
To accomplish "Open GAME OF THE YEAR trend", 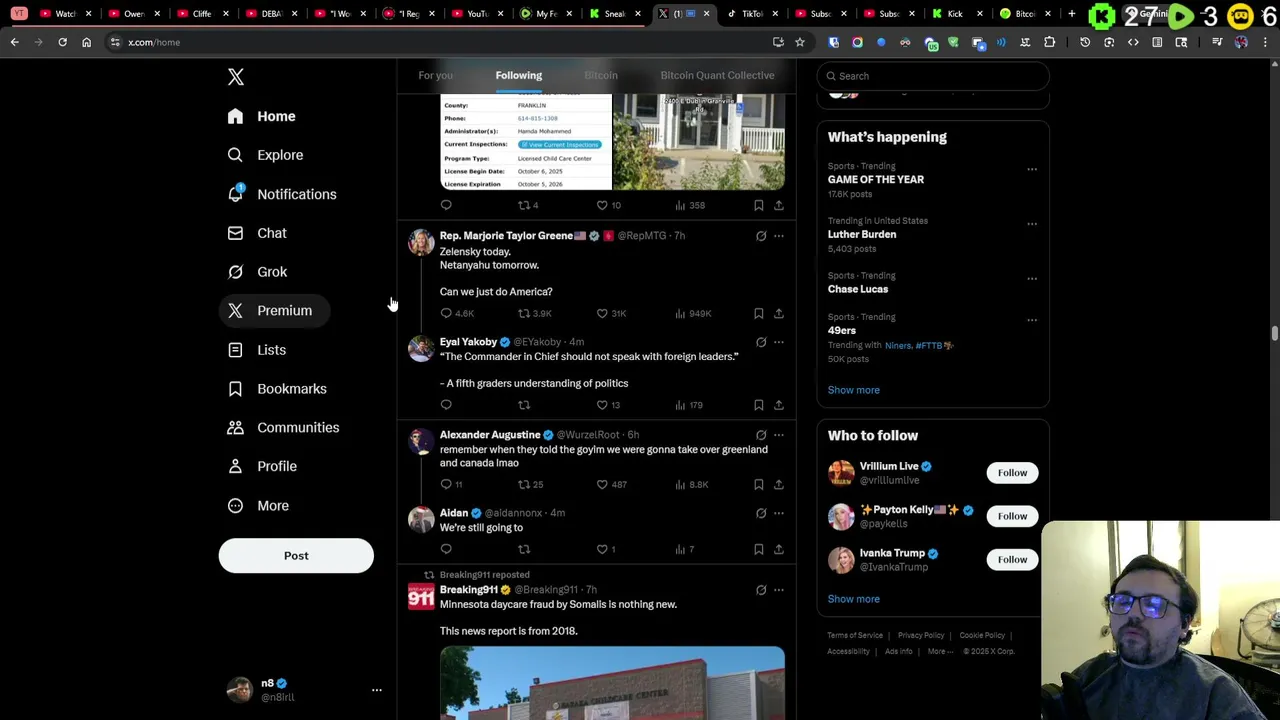I will [875, 180].
